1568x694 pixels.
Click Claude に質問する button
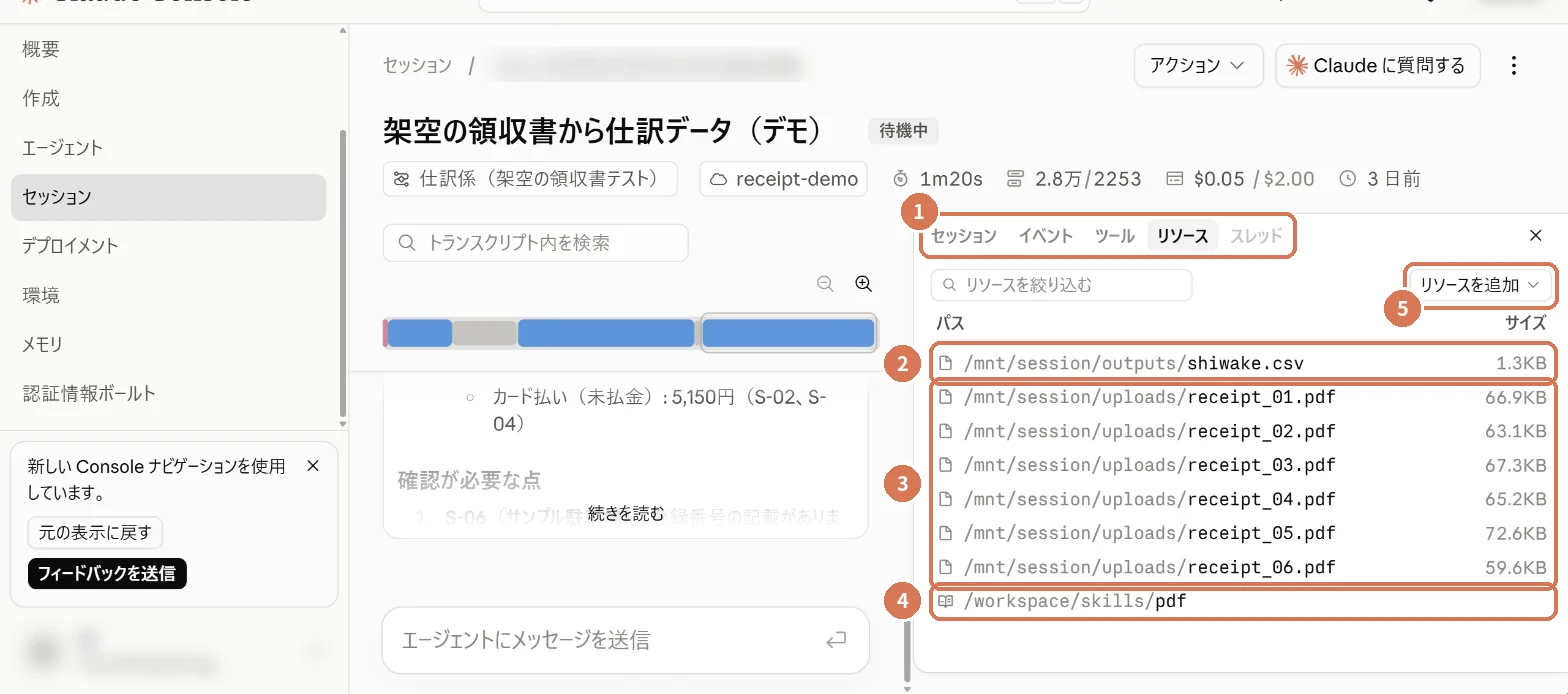[x=1377, y=65]
